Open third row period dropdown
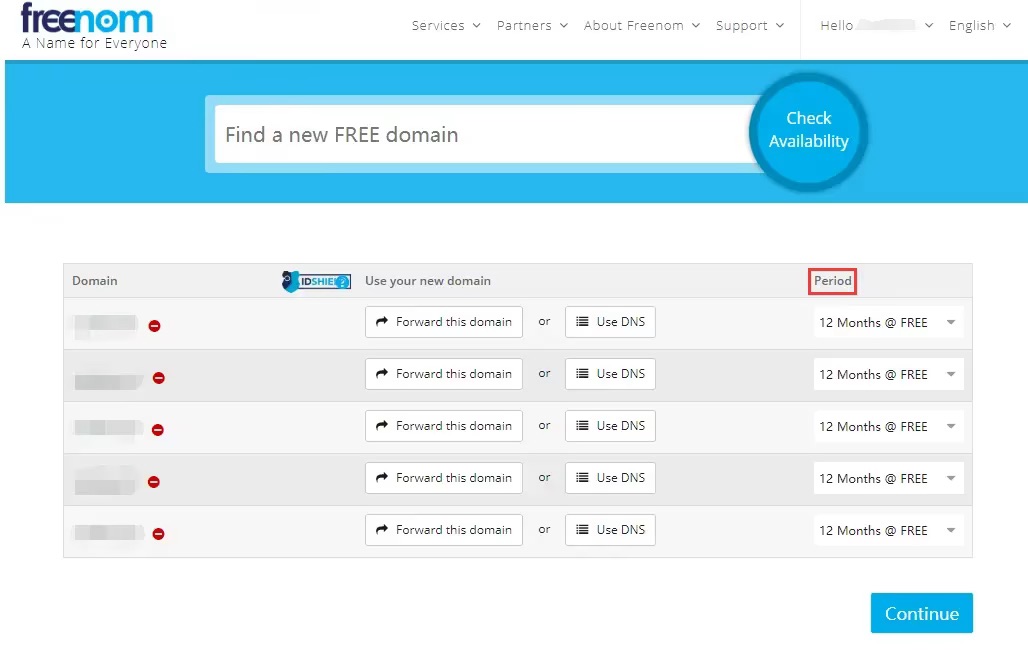Screen dimensions: 1028x651 [x=887, y=427]
